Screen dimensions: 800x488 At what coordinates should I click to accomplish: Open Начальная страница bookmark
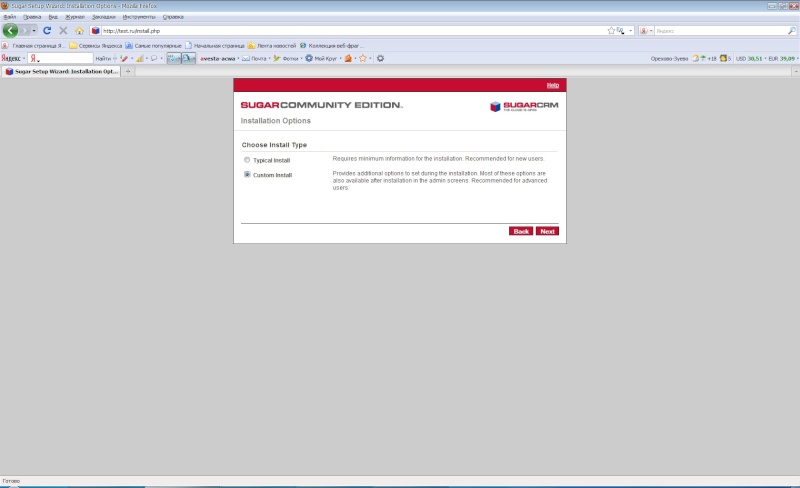tap(214, 45)
